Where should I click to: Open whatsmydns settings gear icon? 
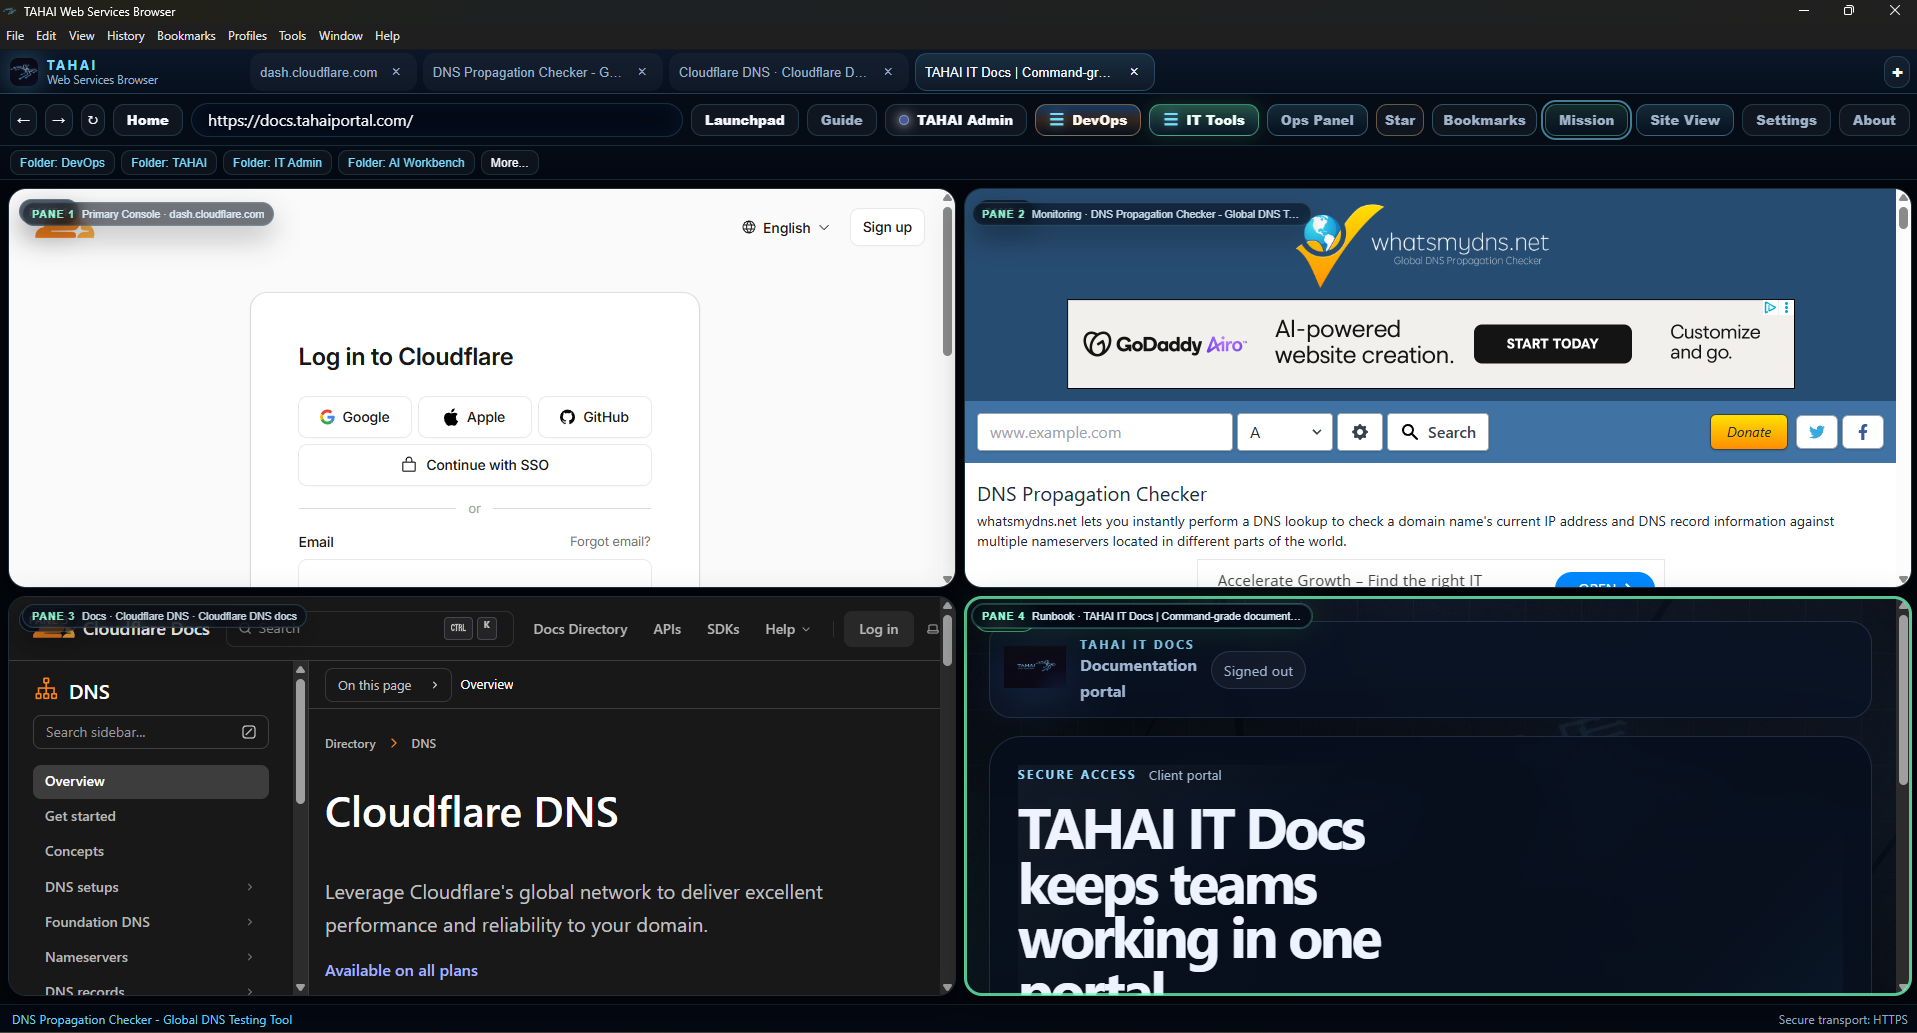(1360, 432)
